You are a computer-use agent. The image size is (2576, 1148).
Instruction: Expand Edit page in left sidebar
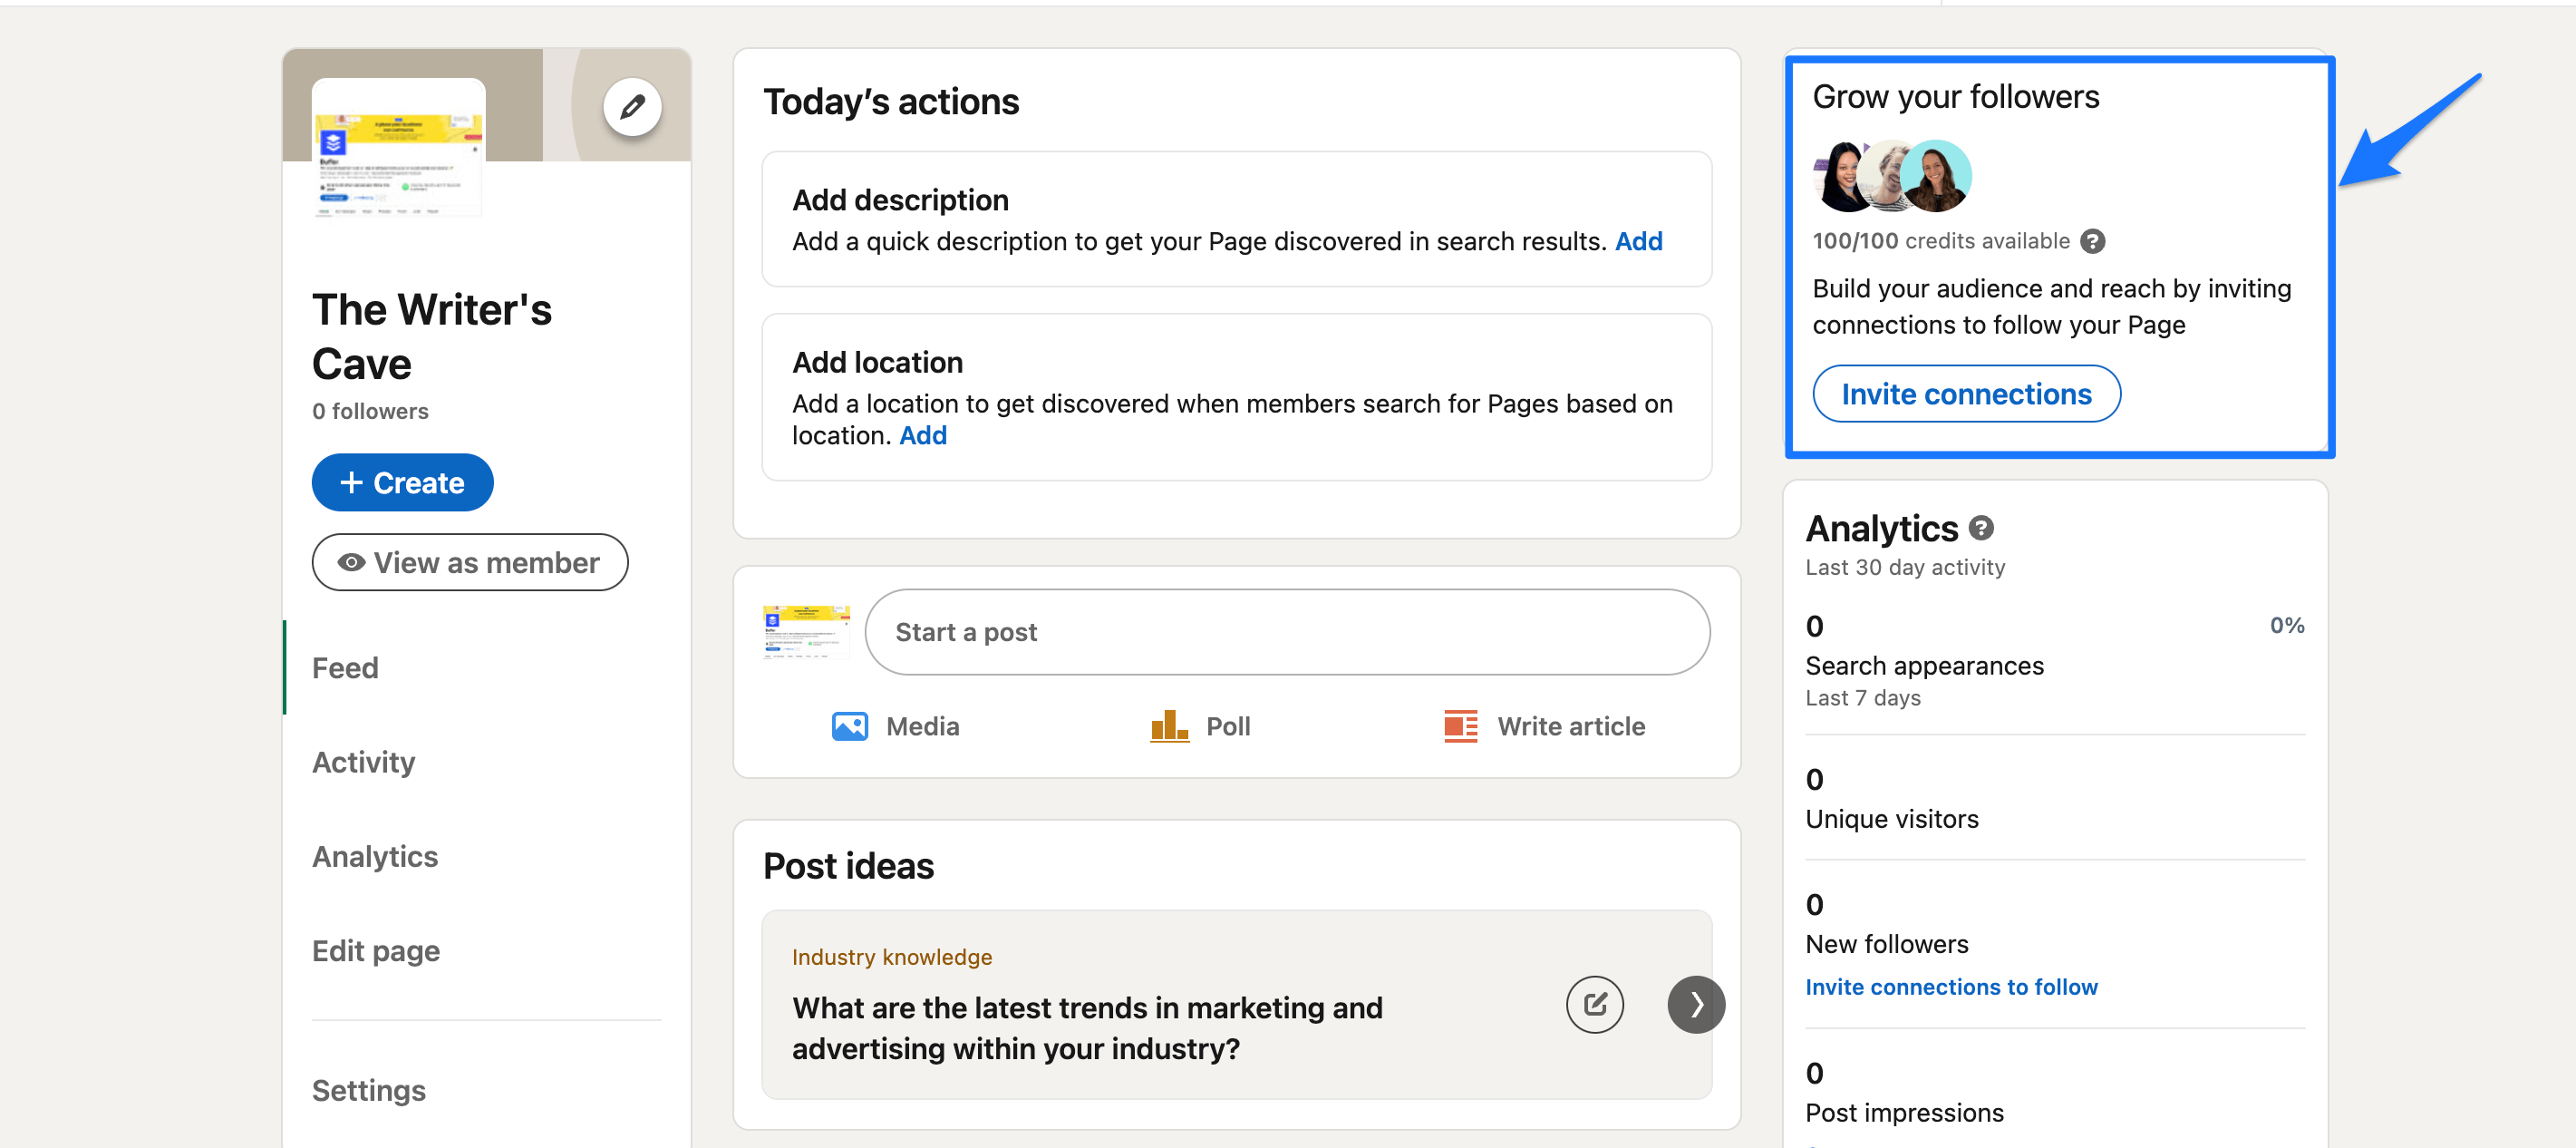point(376,950)
